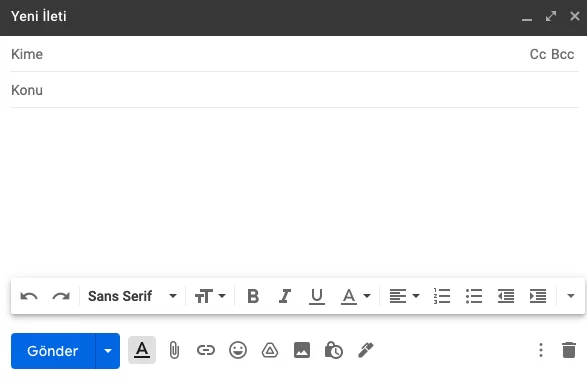Viewport: 587px width, 381px height.
Task: Open the three-dot more options menu
Action: (x=541, y=350)
